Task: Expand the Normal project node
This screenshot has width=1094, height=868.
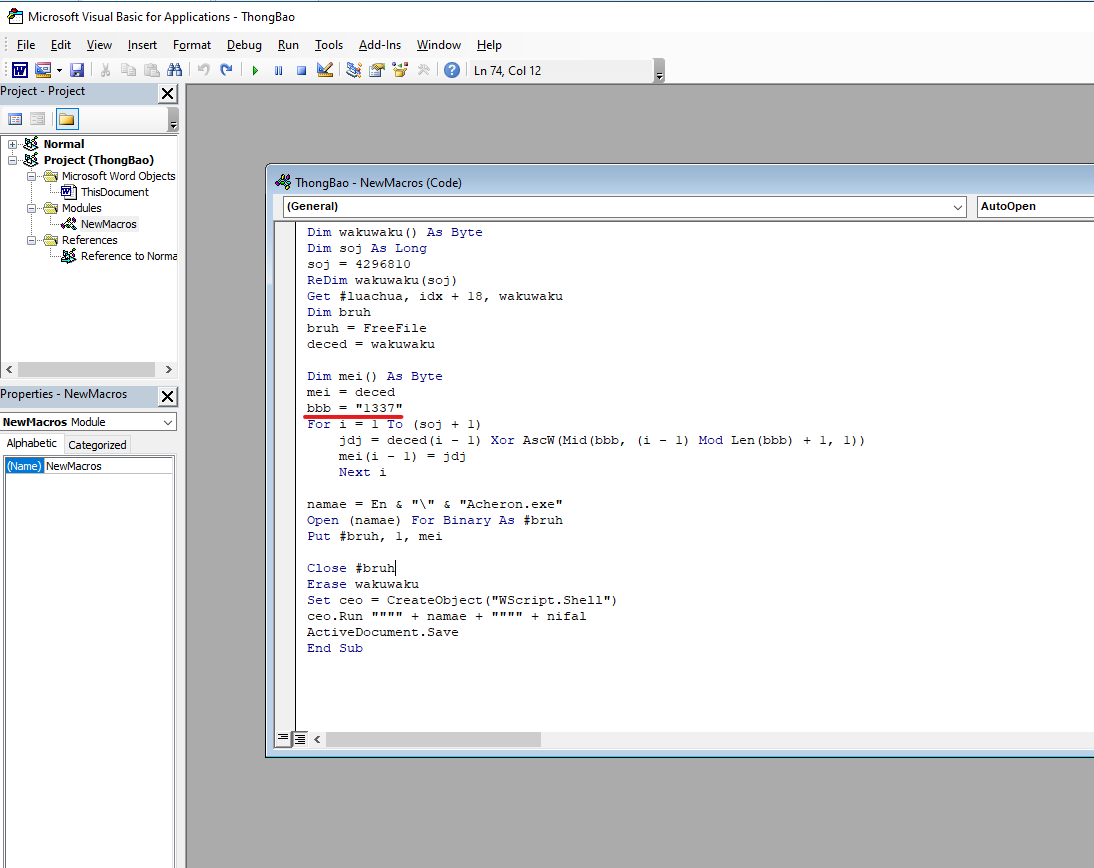Action: point(13,144)
